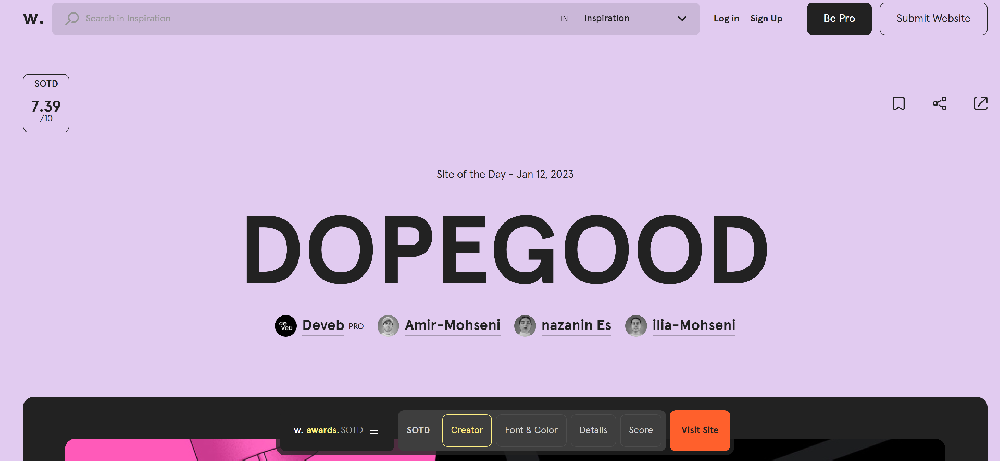Open the hamburger menu in bottom bar
The image size is (1000, 461).
[374, 432]
